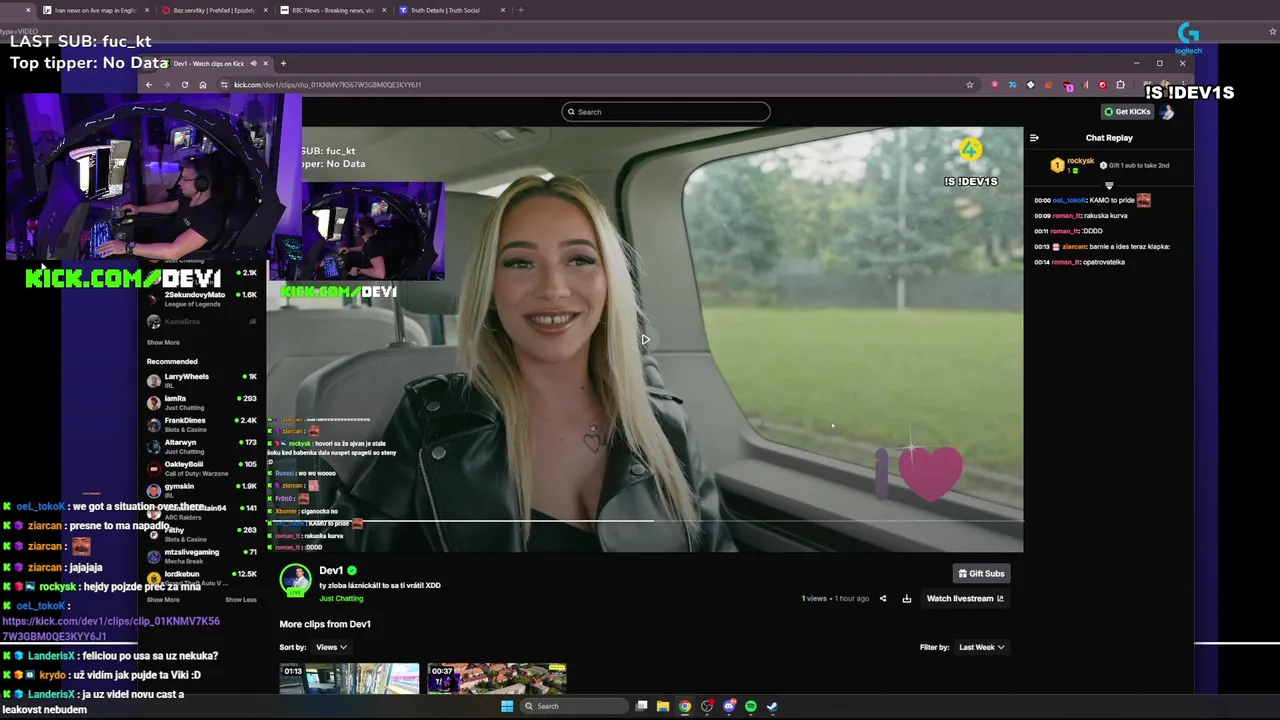Click oeL_tokoK message in Chat Replay
This screenshot has width=1280, height=720.
(x=1092, y=200)
